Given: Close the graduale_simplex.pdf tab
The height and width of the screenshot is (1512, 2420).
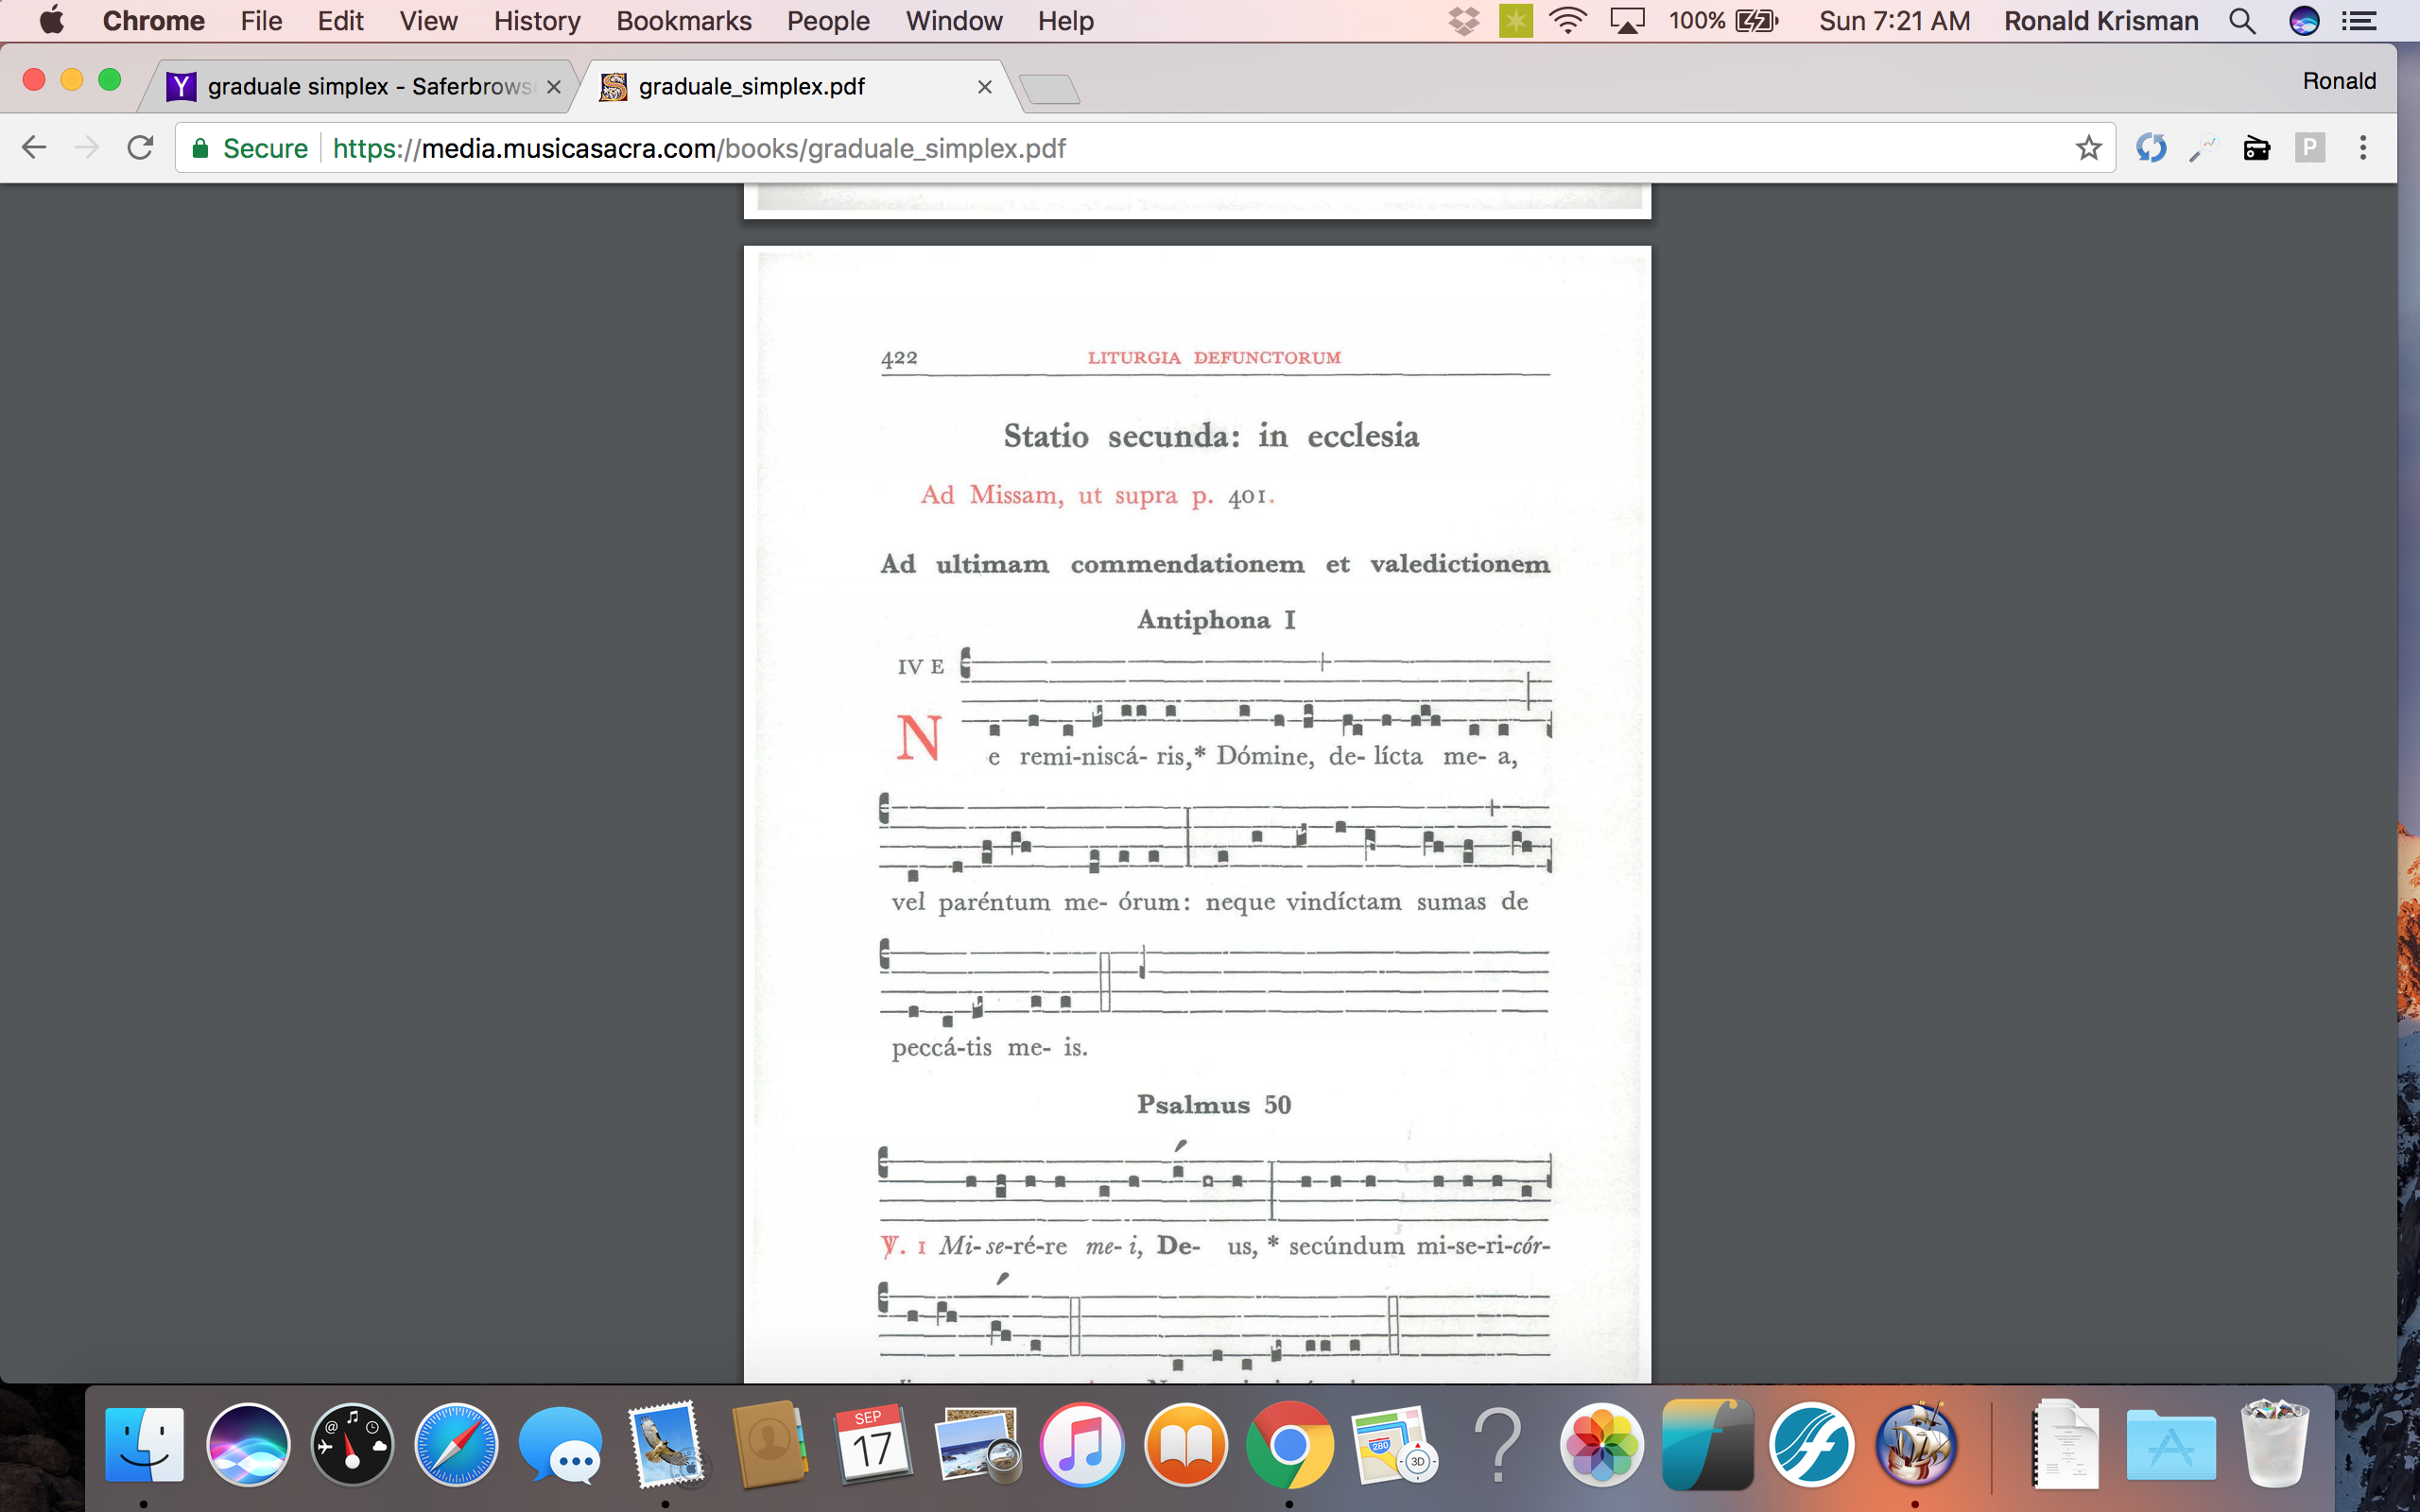Looking at the screenshot, I should pos(984,87).
